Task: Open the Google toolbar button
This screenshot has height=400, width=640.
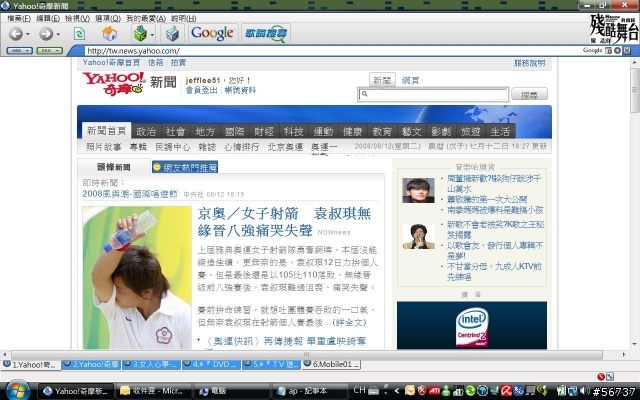Action: point(212,33)
